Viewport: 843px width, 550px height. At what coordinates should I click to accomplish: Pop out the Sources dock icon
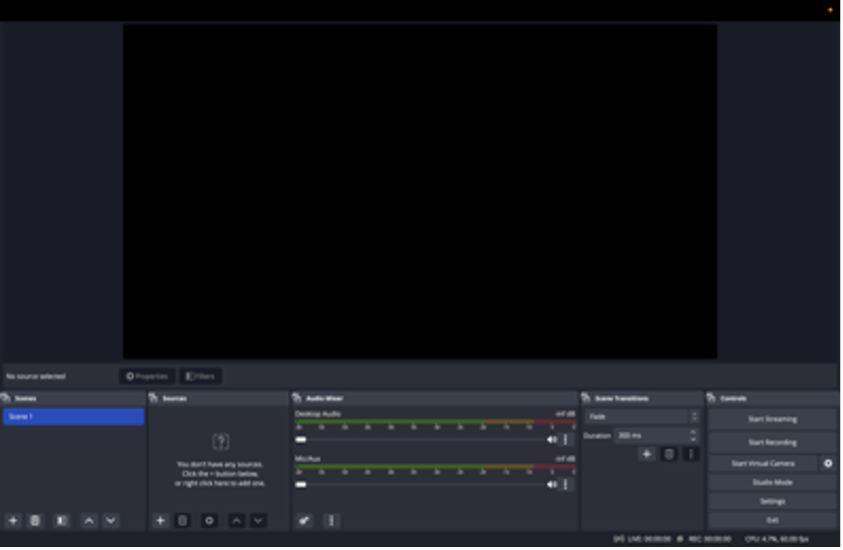pyautogui.click(x=154, y=399)
